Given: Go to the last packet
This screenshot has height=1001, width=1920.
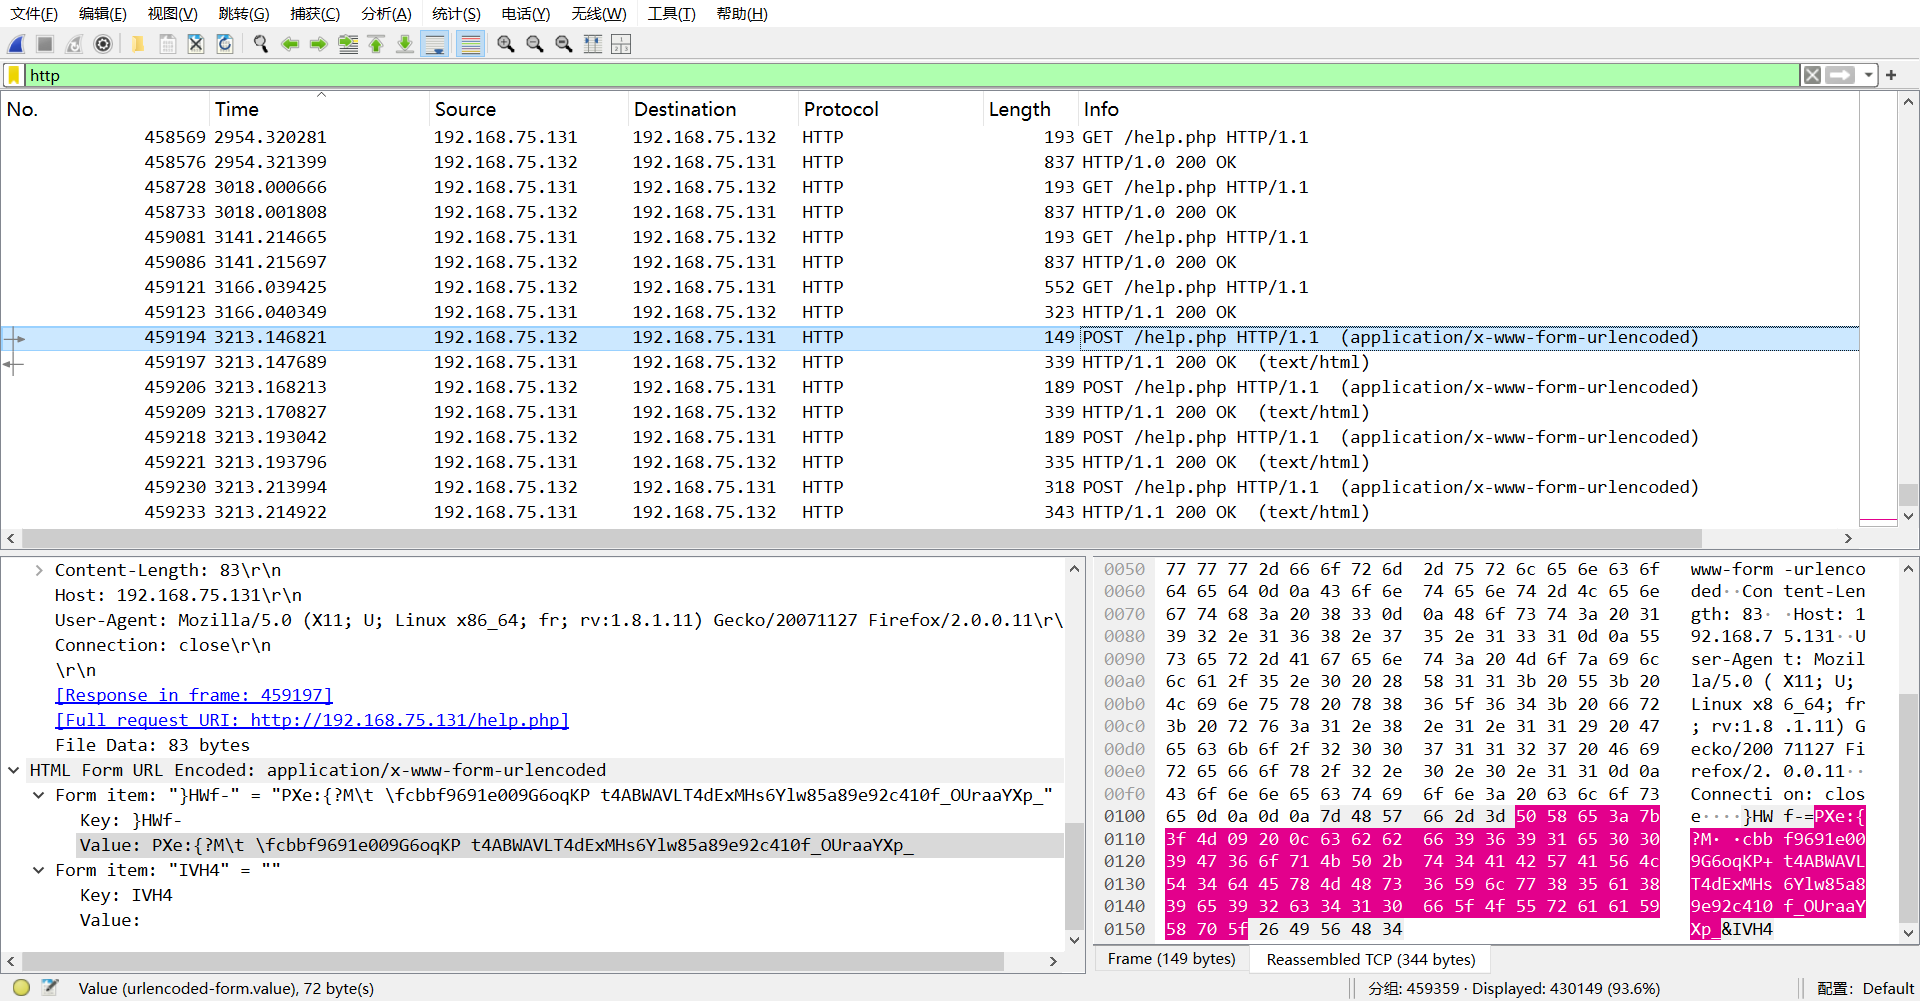Looking at the screenshot, I should (405, 44).
